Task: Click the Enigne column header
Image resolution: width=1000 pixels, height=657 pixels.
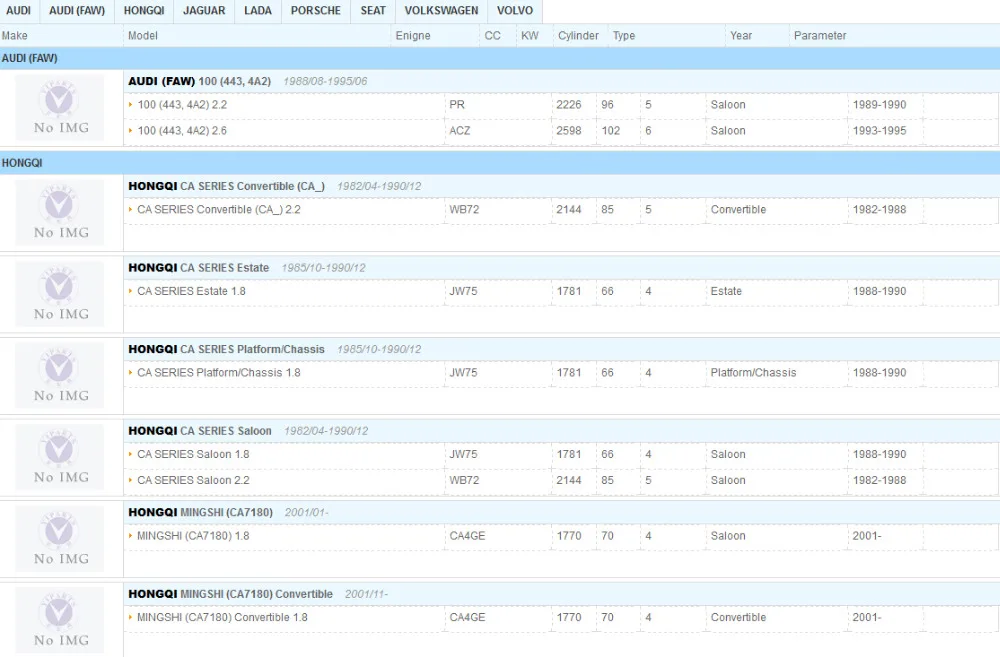Action: coord(413,36)
